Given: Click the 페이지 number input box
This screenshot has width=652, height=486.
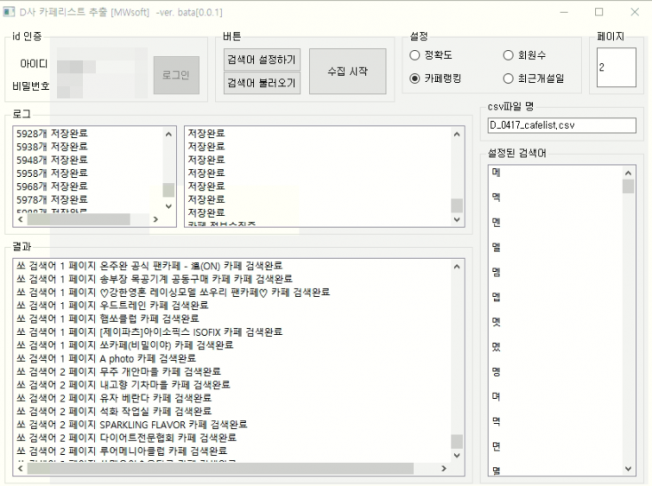Looking at the screenshot, I should [615, 68].
